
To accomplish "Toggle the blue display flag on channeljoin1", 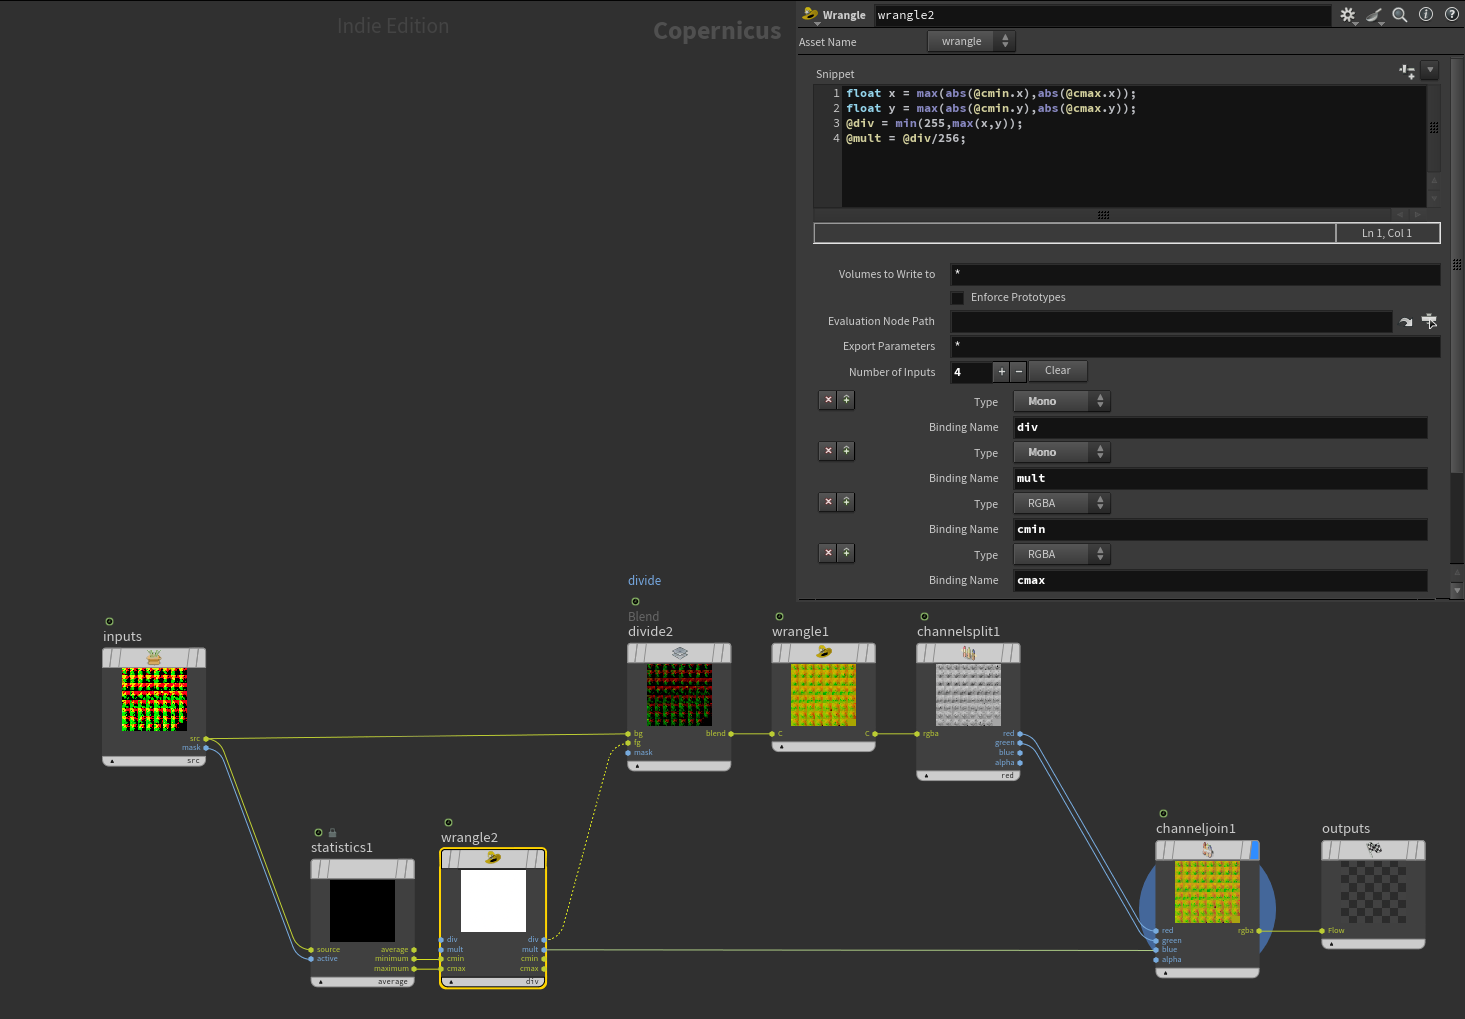I will (1254, 850).
